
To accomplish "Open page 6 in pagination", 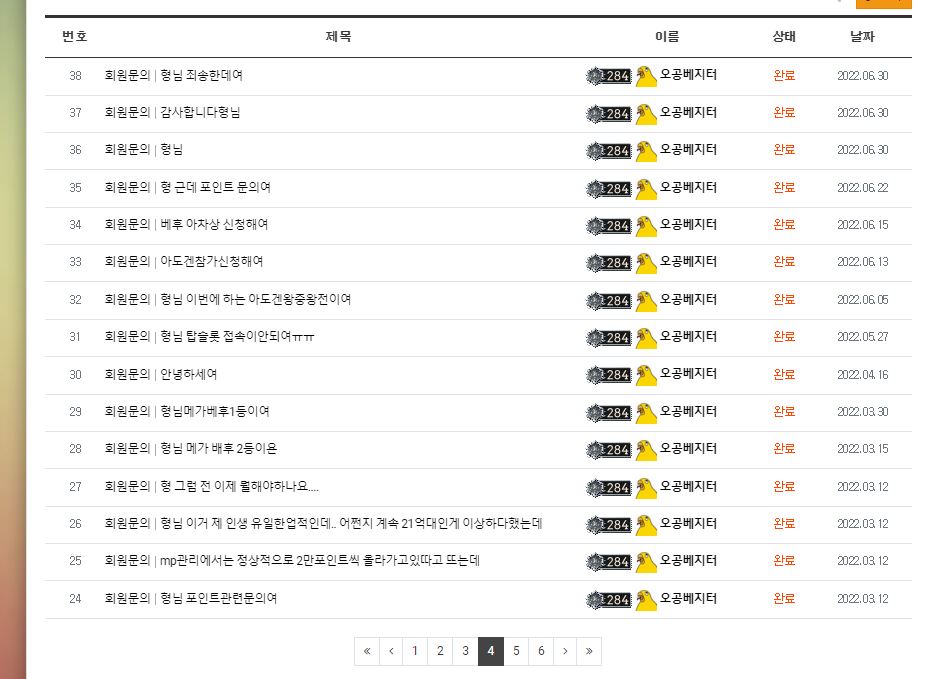I will coord(541,651).
